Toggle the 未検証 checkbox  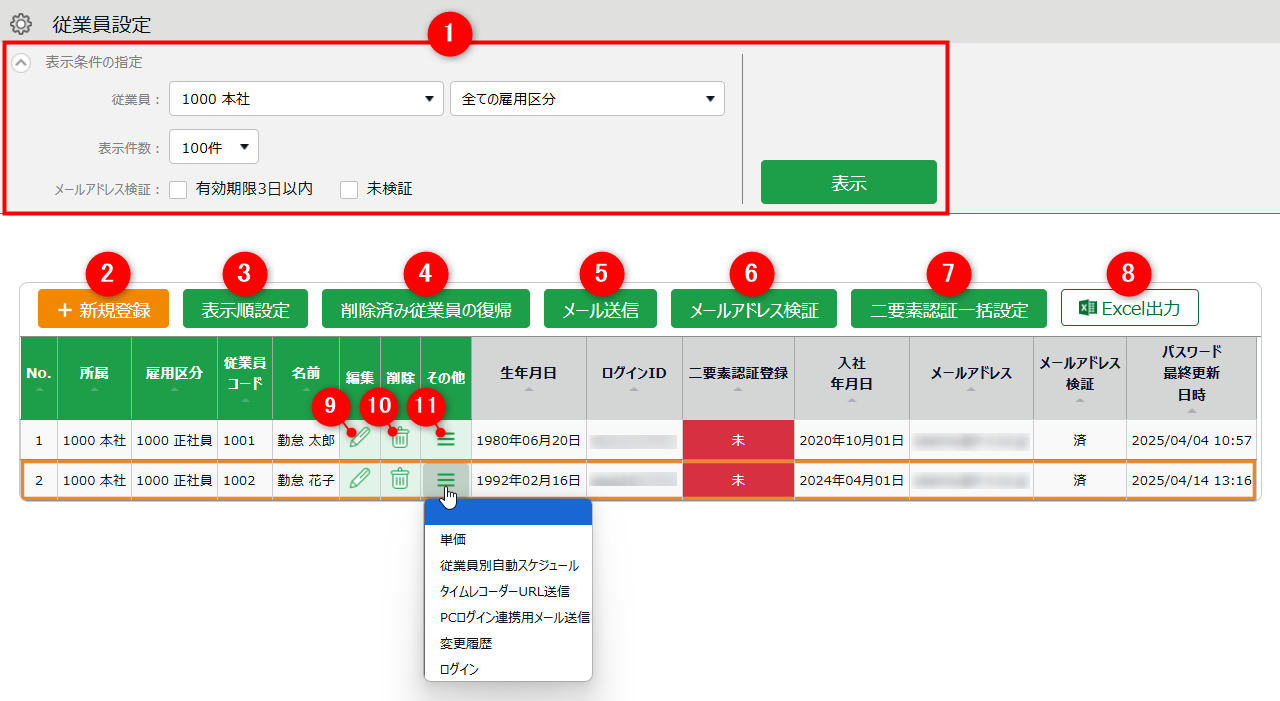click(349, 190)
